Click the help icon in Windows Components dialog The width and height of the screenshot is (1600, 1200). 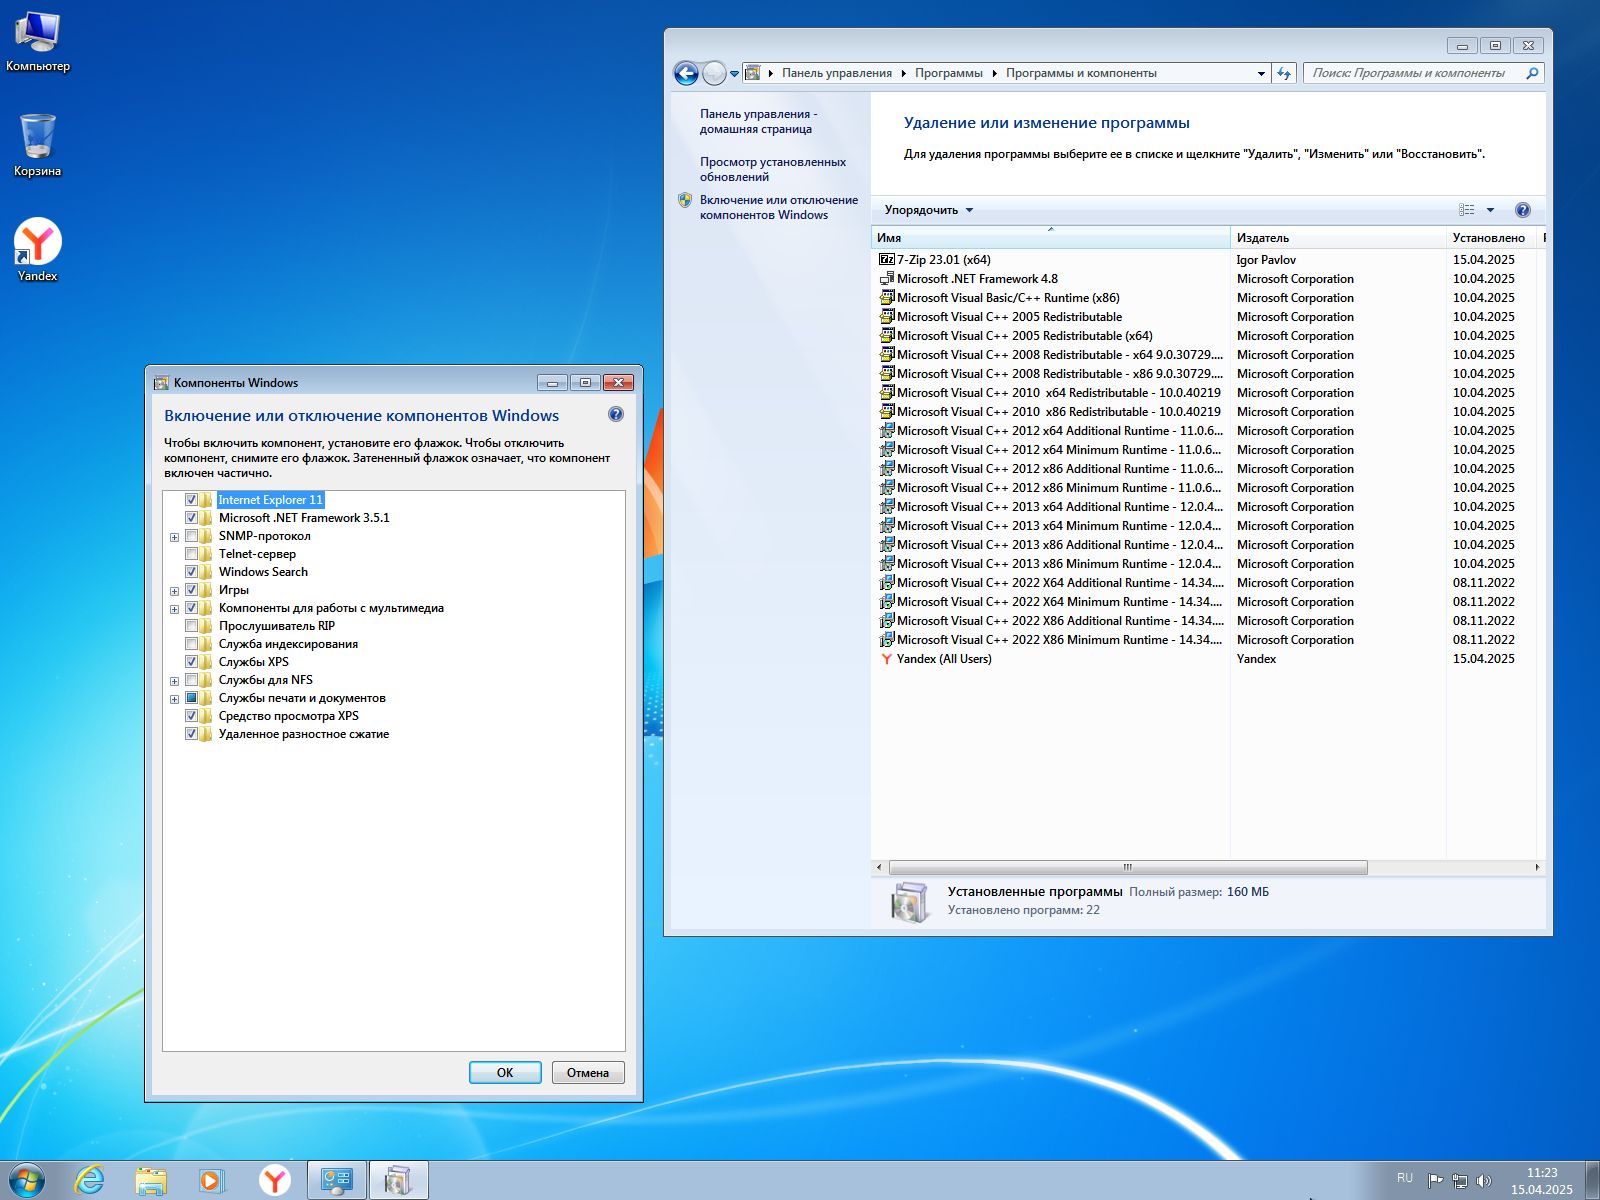(616, 414)
